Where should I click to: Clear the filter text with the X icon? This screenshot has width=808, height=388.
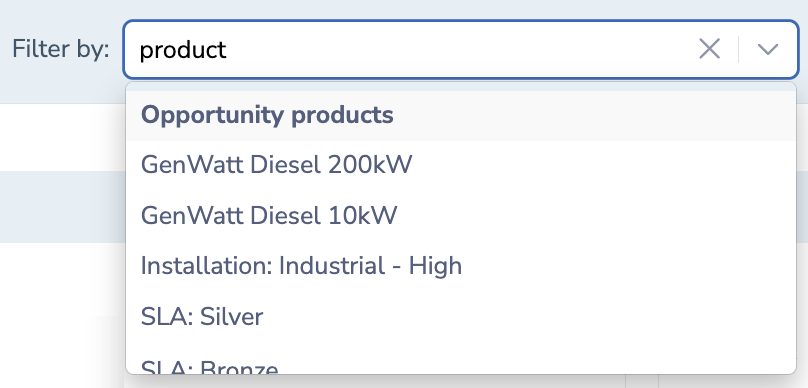pos(709,49)
